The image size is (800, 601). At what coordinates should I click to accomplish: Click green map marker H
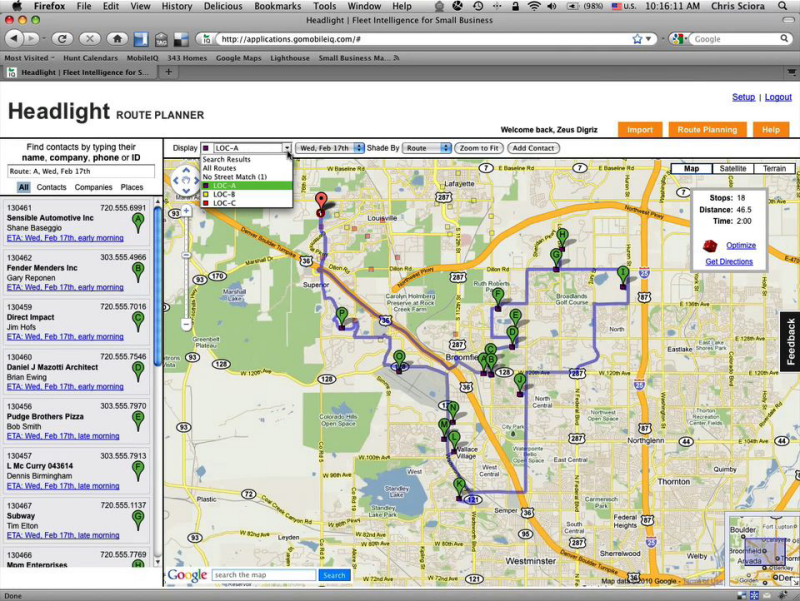(x=562, y=235)
